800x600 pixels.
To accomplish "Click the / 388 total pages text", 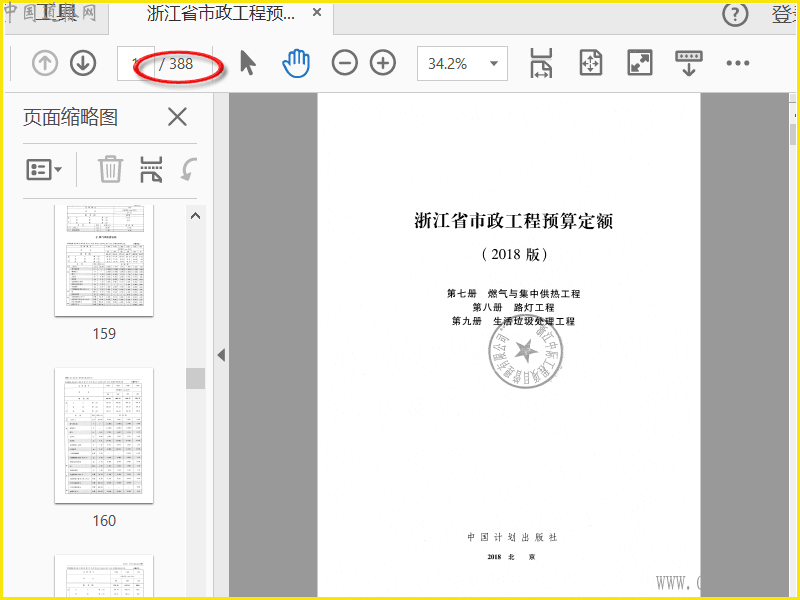I will [177, 64].
